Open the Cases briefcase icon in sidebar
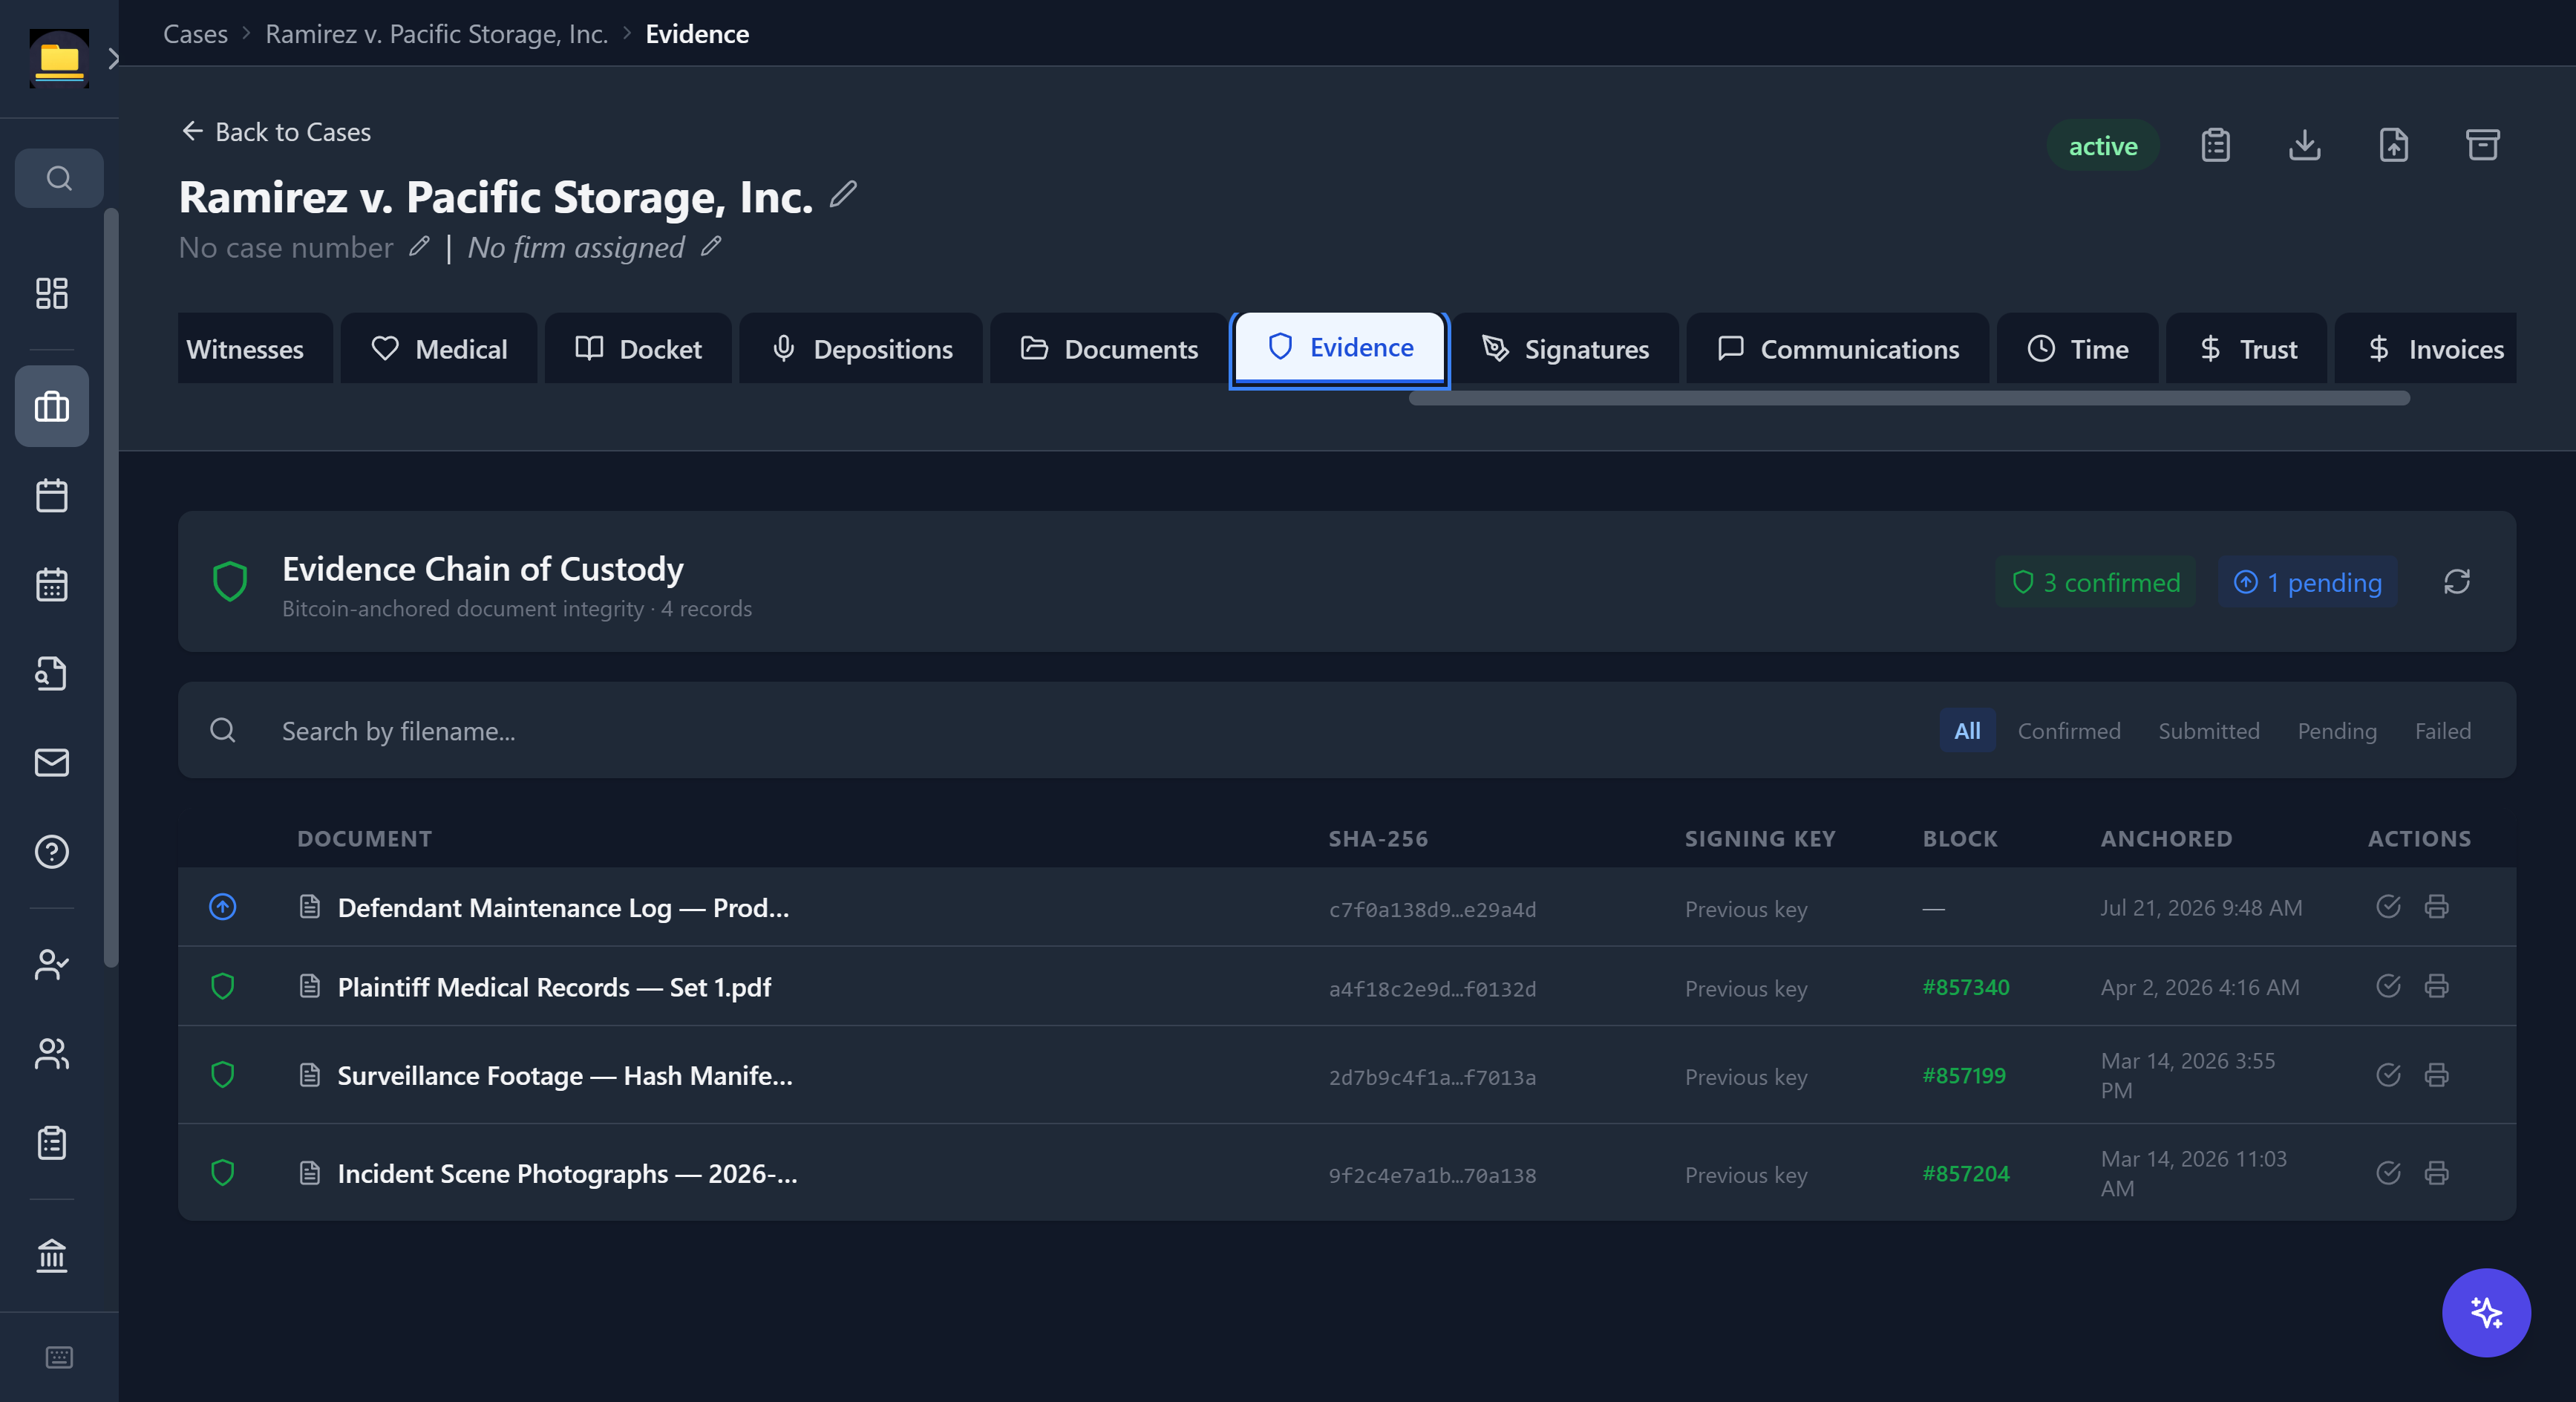The width and height of the screenshot is (2576, 1402). point(52,406)
